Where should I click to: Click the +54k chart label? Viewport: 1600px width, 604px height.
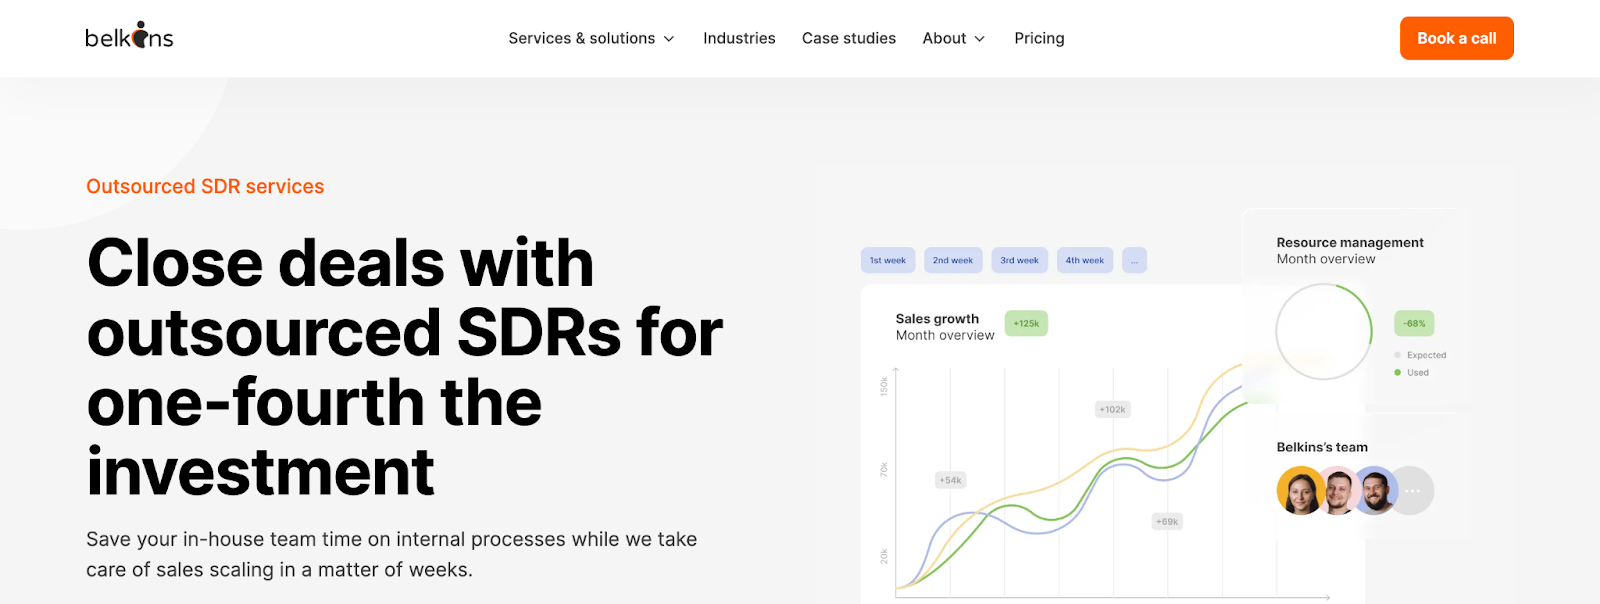(950, 480)
